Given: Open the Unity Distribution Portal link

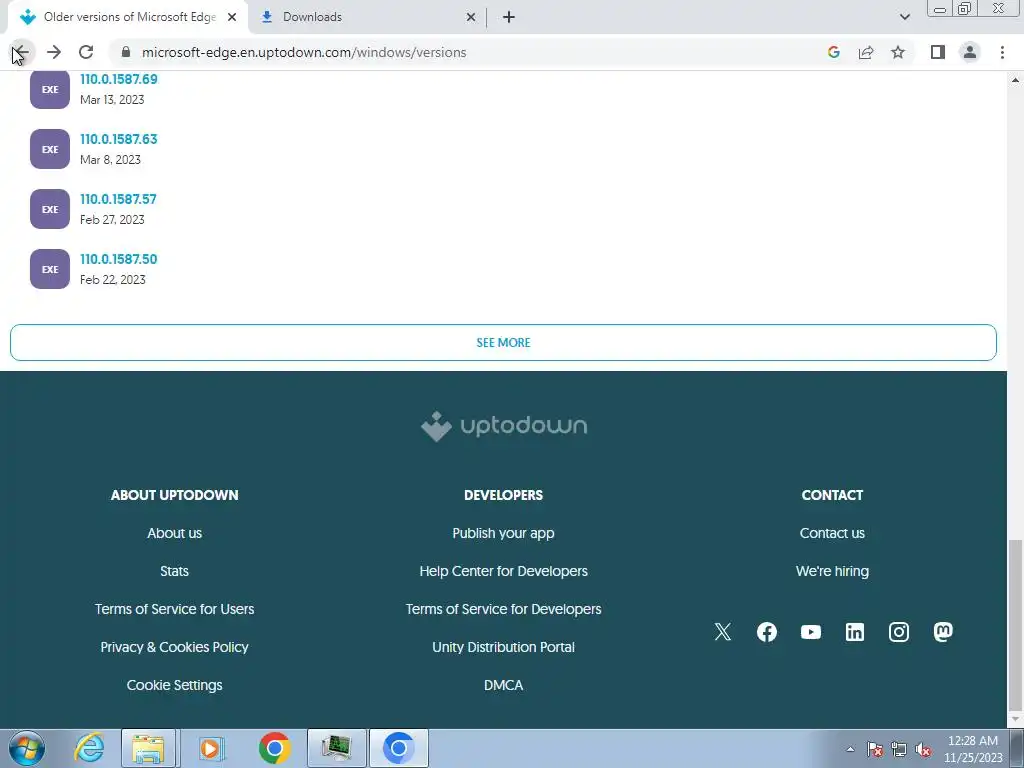Looking at the screenshot, I should (x=504, y=647).
